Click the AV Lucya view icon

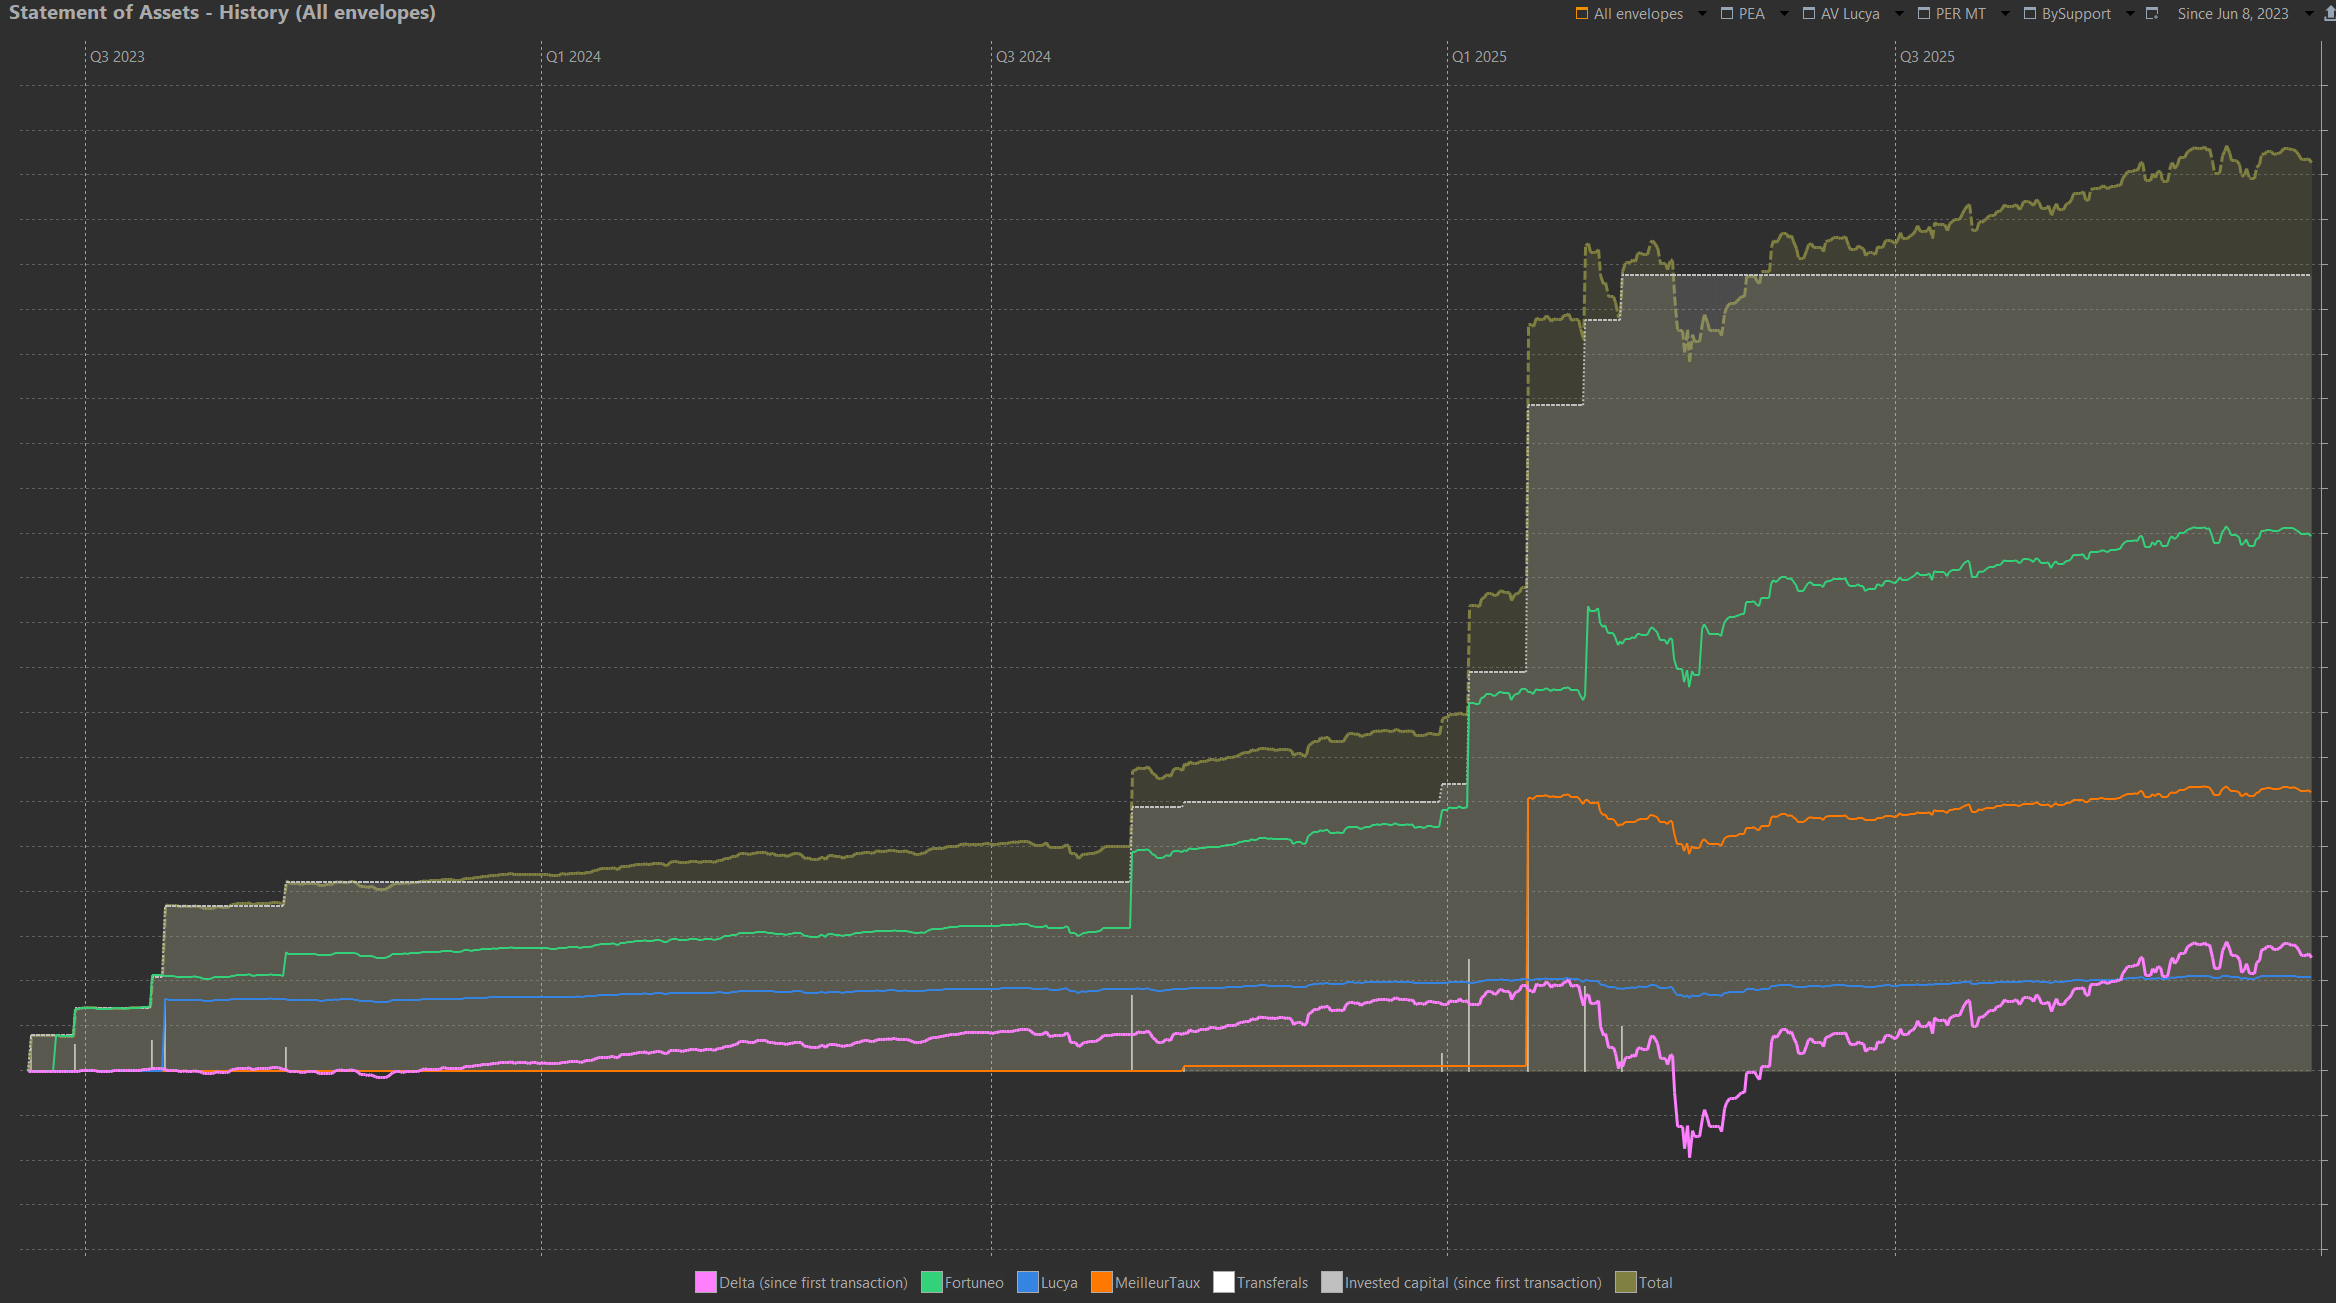(1809, 14)
